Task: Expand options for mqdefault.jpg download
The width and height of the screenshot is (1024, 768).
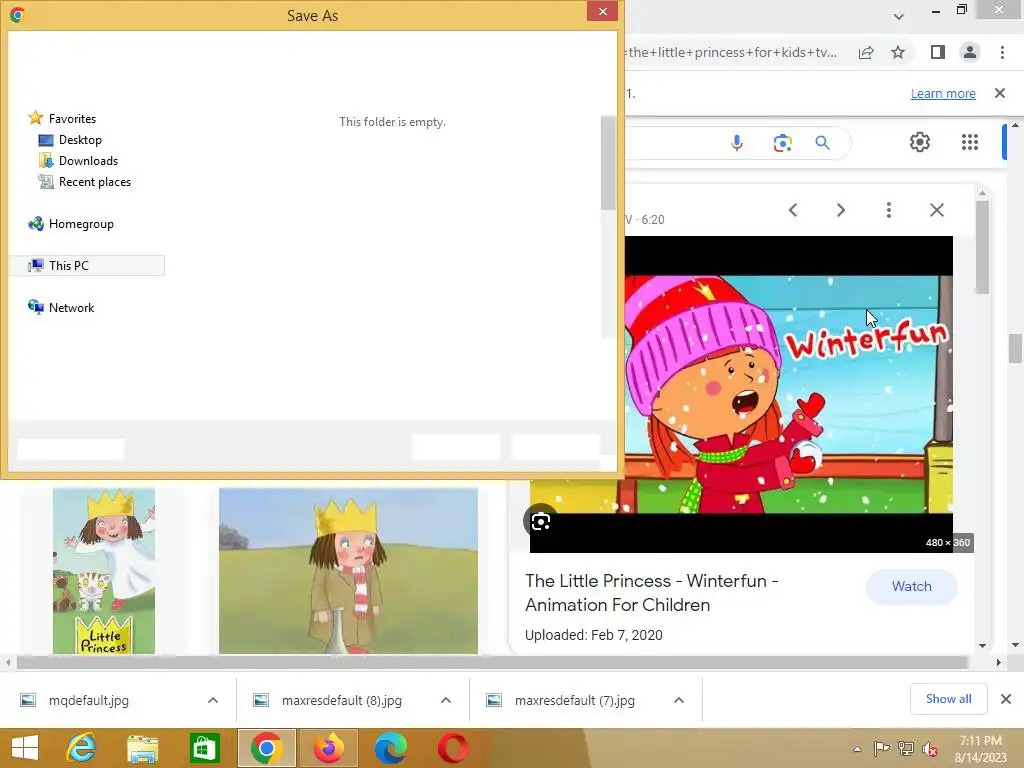Action: coord(213,700)
